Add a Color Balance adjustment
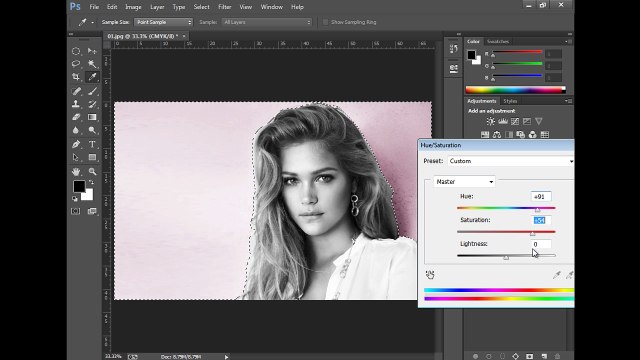 [x=497, y=135]
